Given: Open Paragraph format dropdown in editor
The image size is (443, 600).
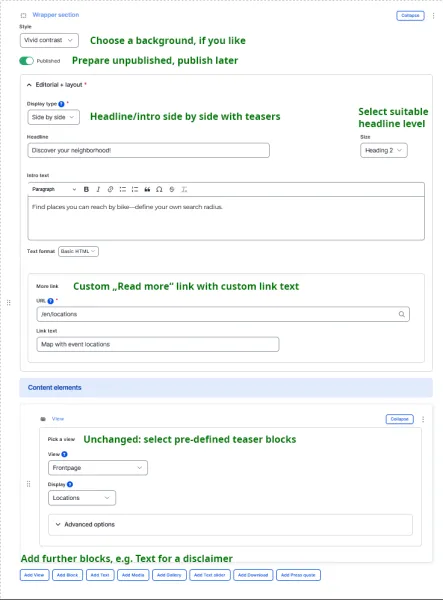Looking at the screenshot, I should [x=54, y=189].
